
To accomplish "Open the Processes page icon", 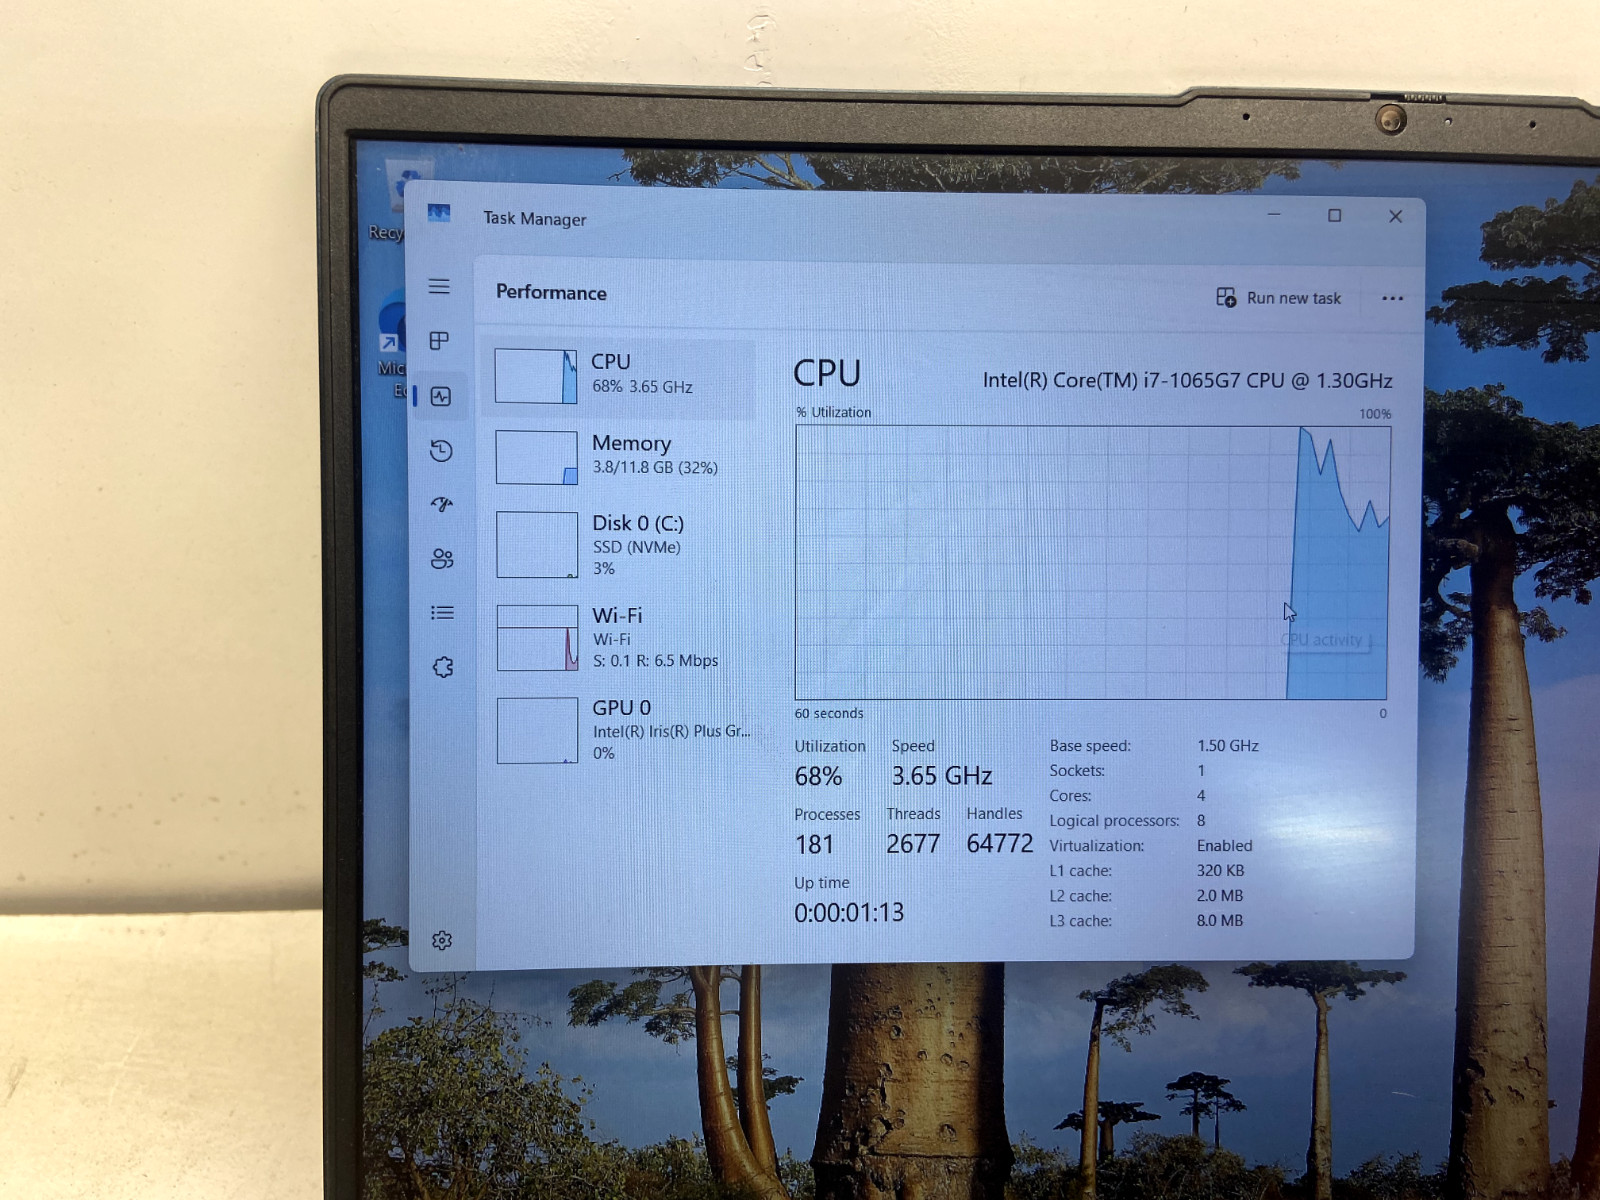I will coord(439,341).
